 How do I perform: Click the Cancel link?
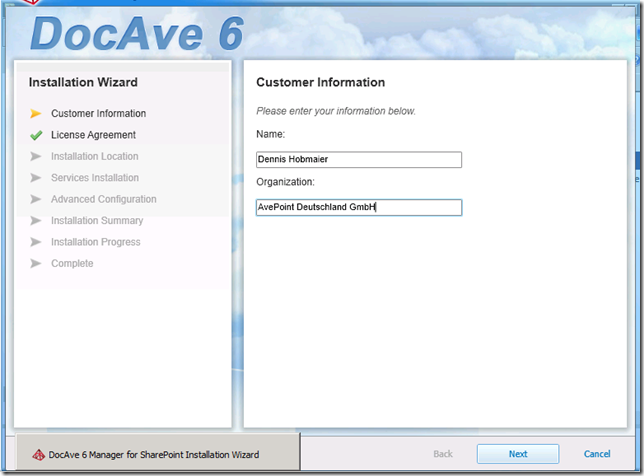click(x=597, y=454)
